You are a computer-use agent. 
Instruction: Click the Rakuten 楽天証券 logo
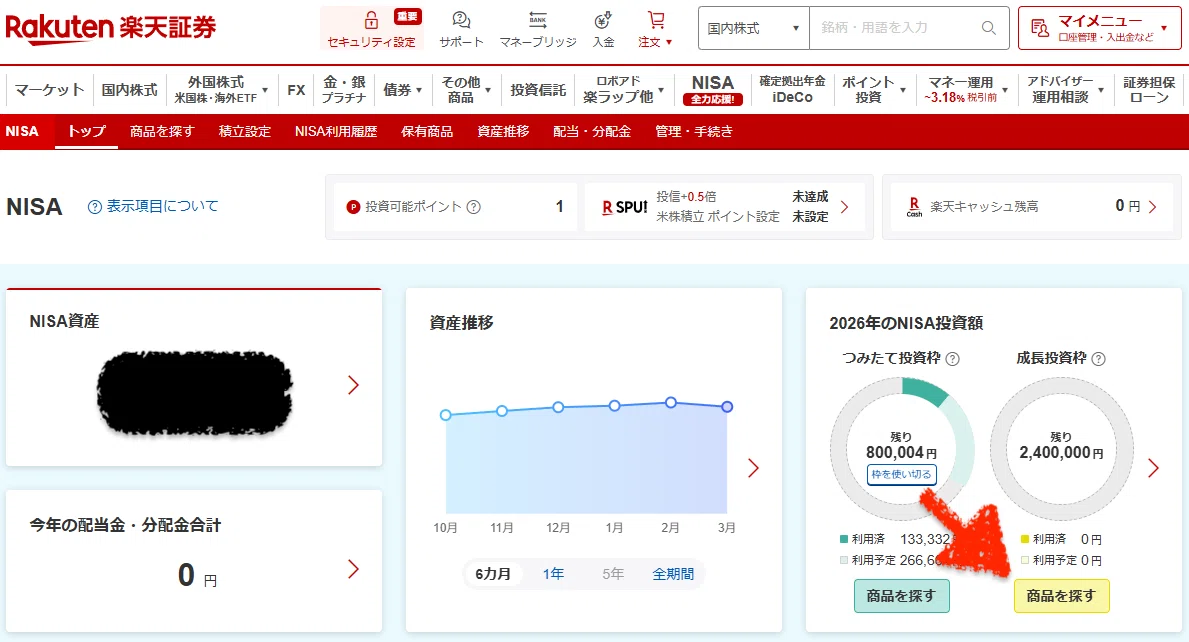(x=111, y=28)
